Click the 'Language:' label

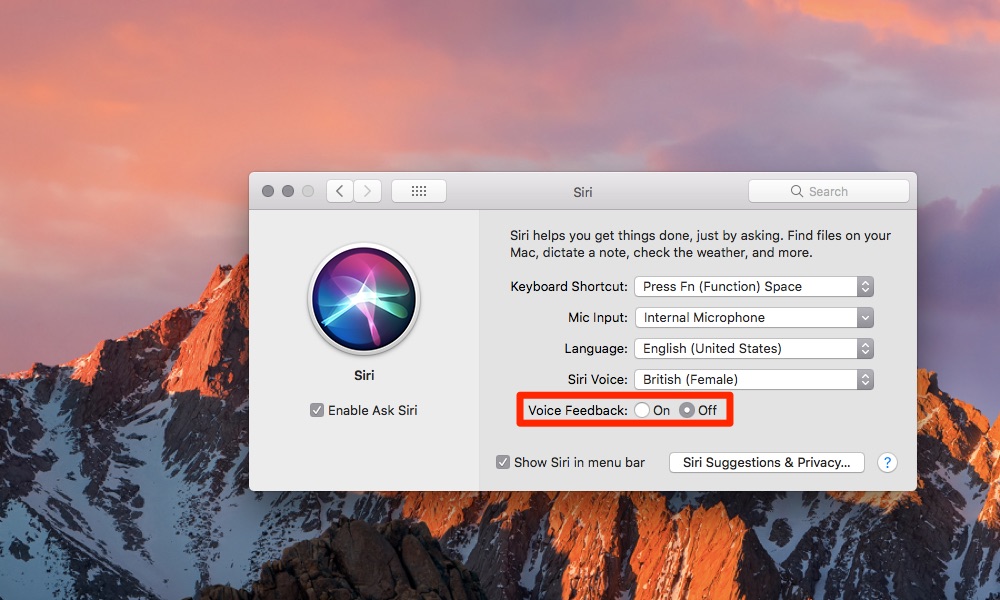tap(596, 348)
